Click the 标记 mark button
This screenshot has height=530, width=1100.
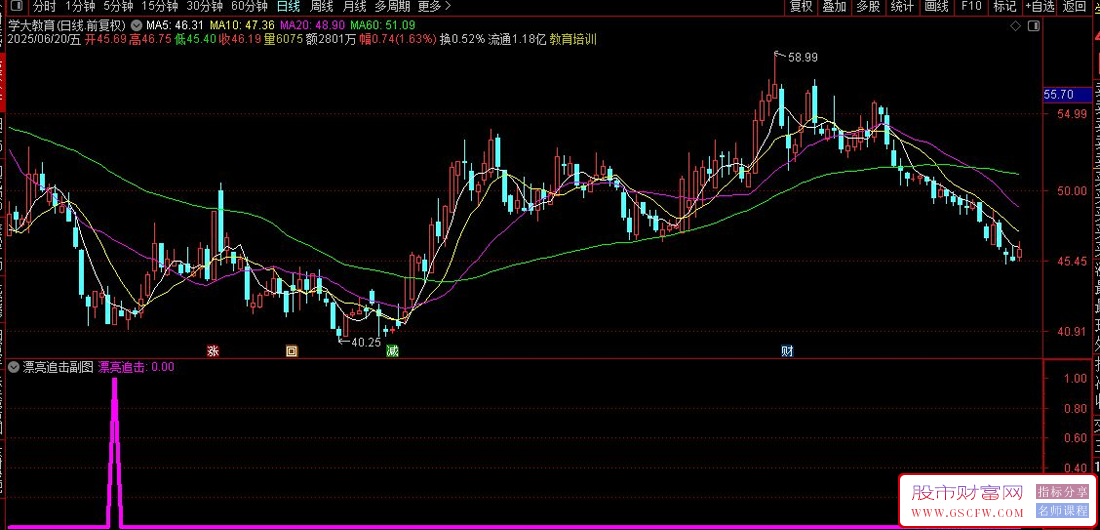tap(1005, 7)
